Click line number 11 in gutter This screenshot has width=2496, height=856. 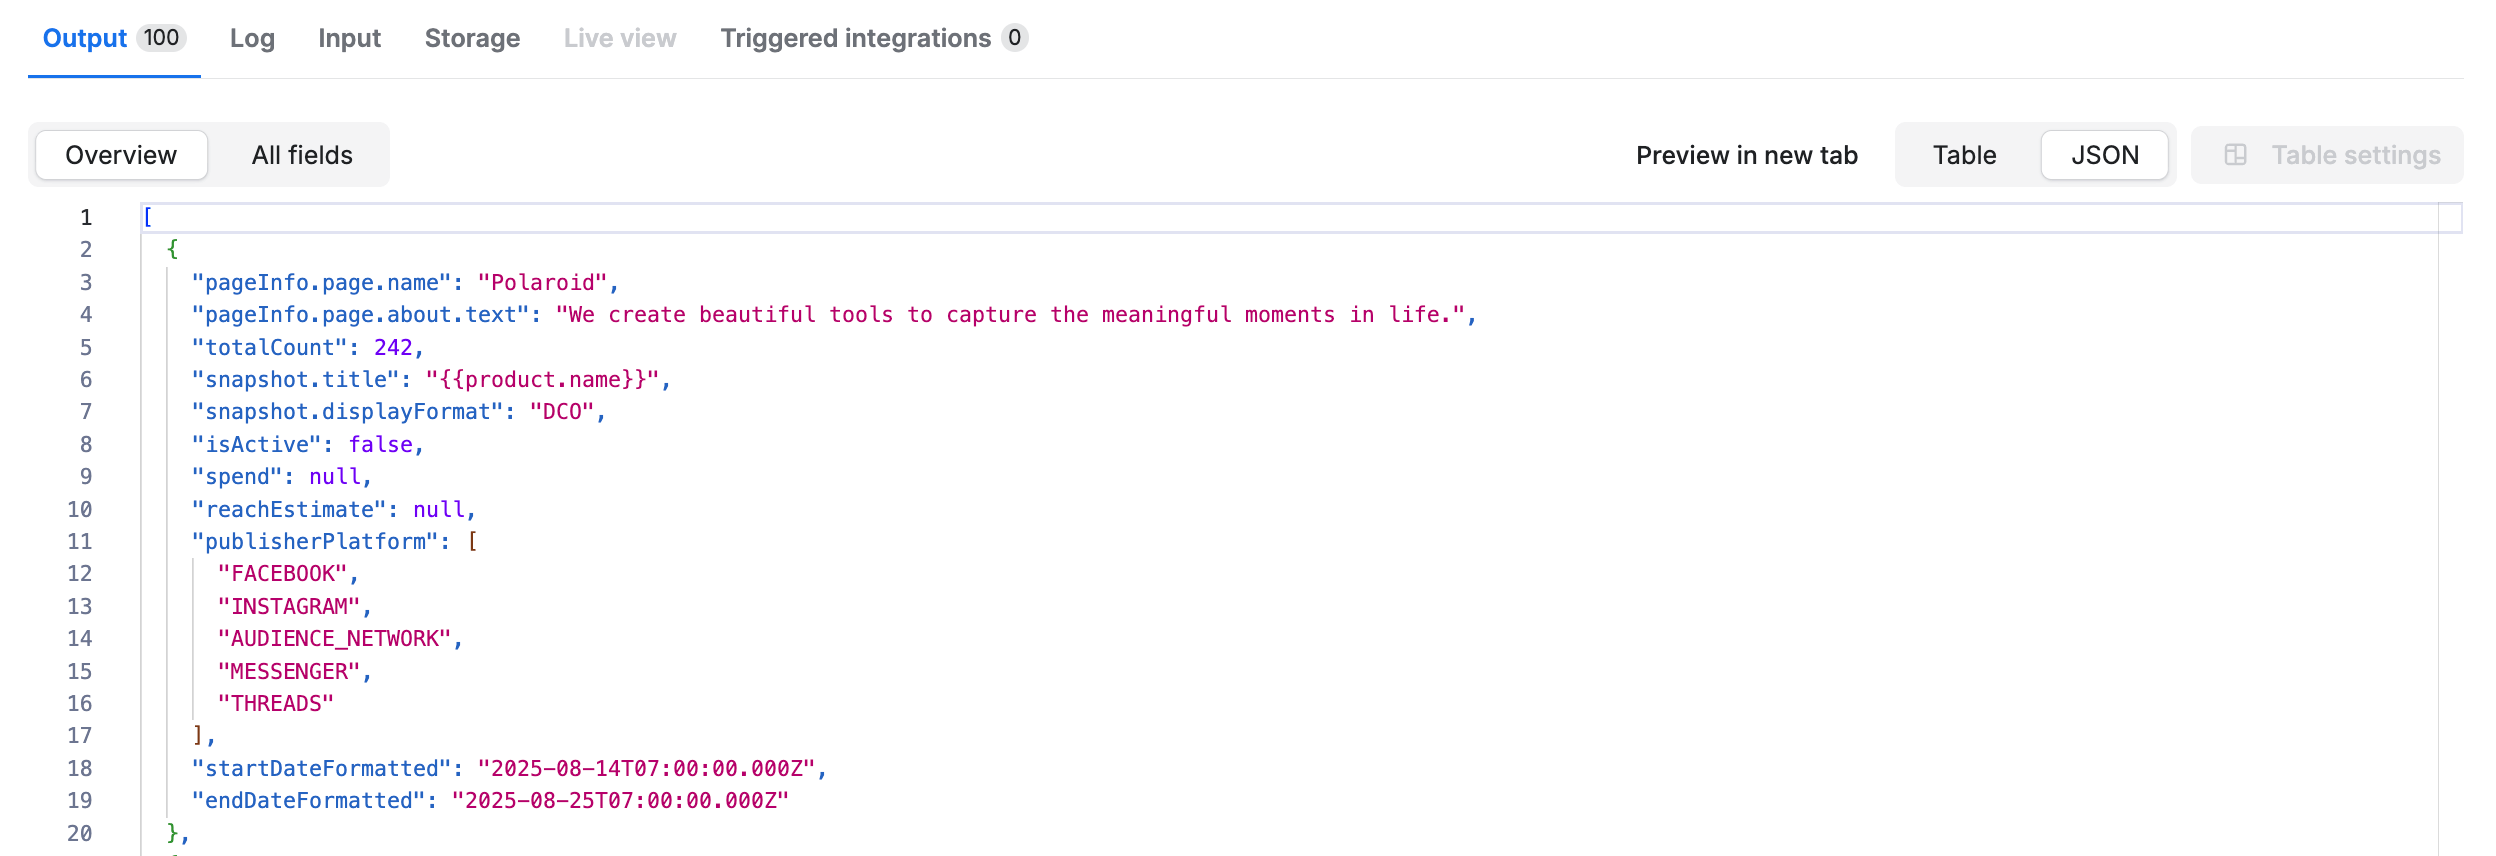click(80, 542)
